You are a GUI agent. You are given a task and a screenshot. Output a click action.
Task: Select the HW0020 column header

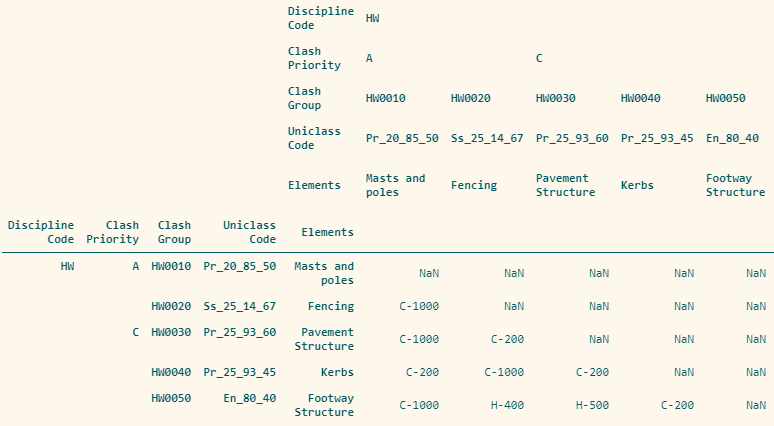[470, 98]
